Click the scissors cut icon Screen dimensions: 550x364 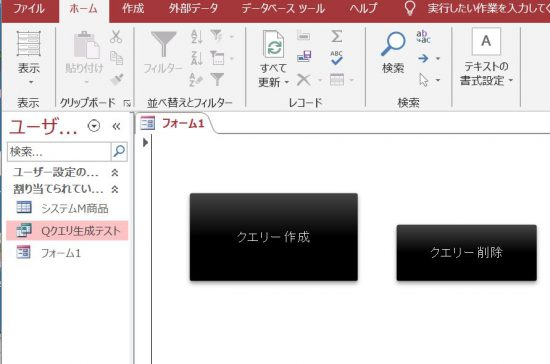116,36
